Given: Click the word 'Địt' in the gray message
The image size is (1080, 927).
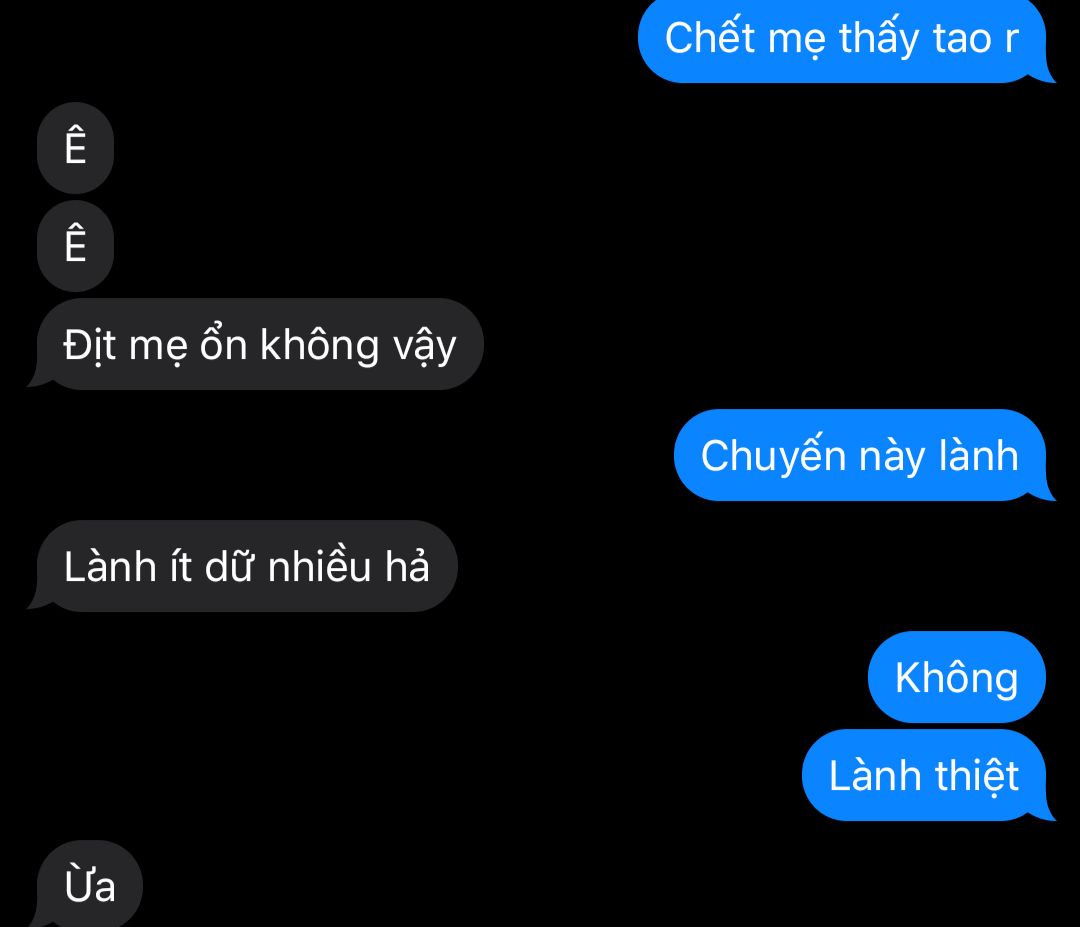Looking at the screenshot, I should [x=89, y=344].
